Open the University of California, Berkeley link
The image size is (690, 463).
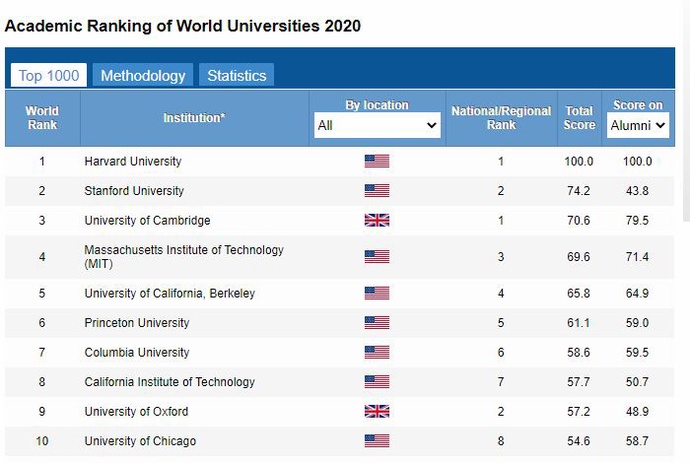click(170, 294)
